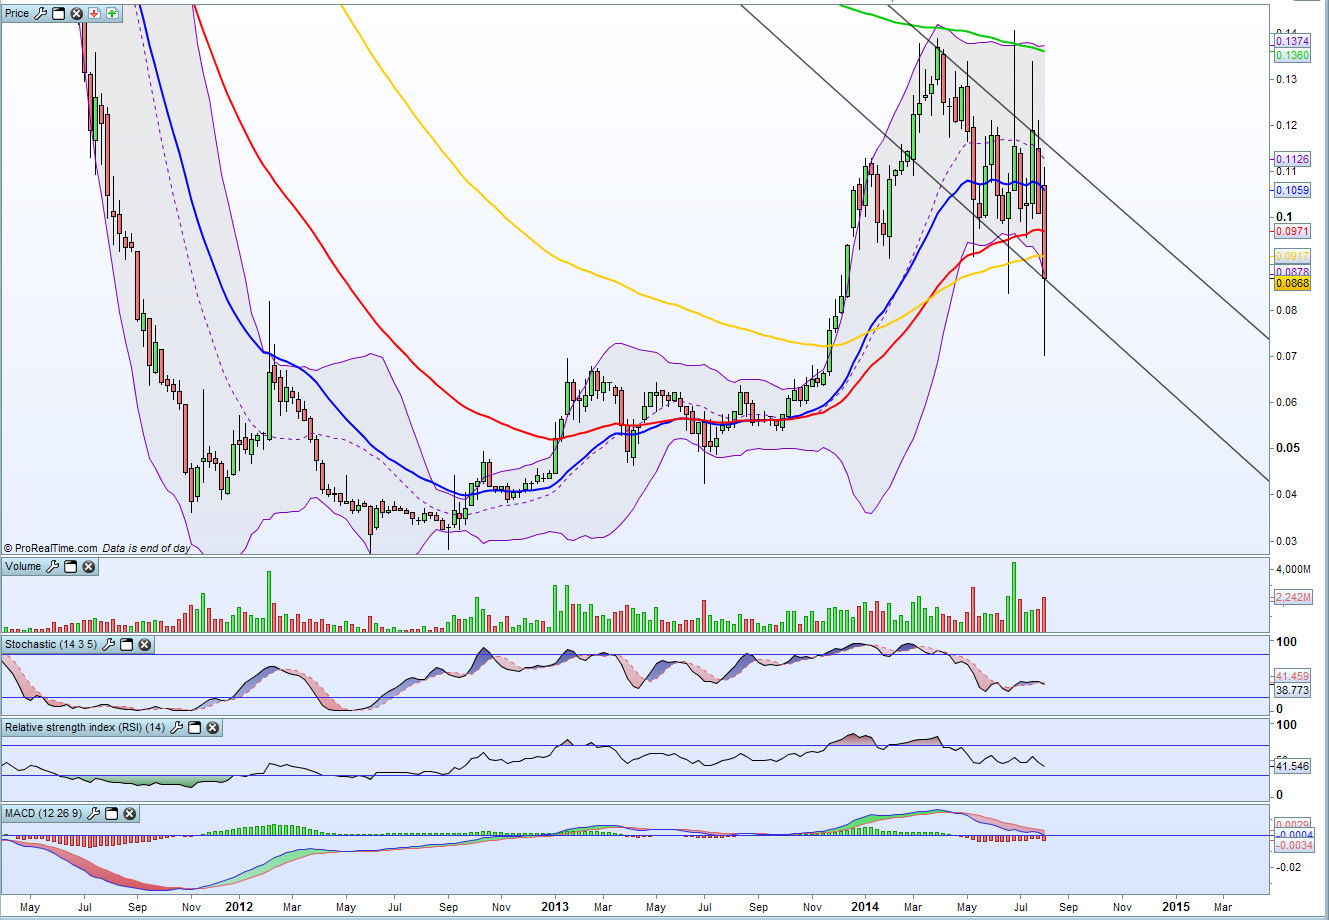Image resolution: width=1329 pixels, height=920 pixels.
Task: Maximize the Stochastic panel
Action: pyautogui.click(x=126, y=644)
